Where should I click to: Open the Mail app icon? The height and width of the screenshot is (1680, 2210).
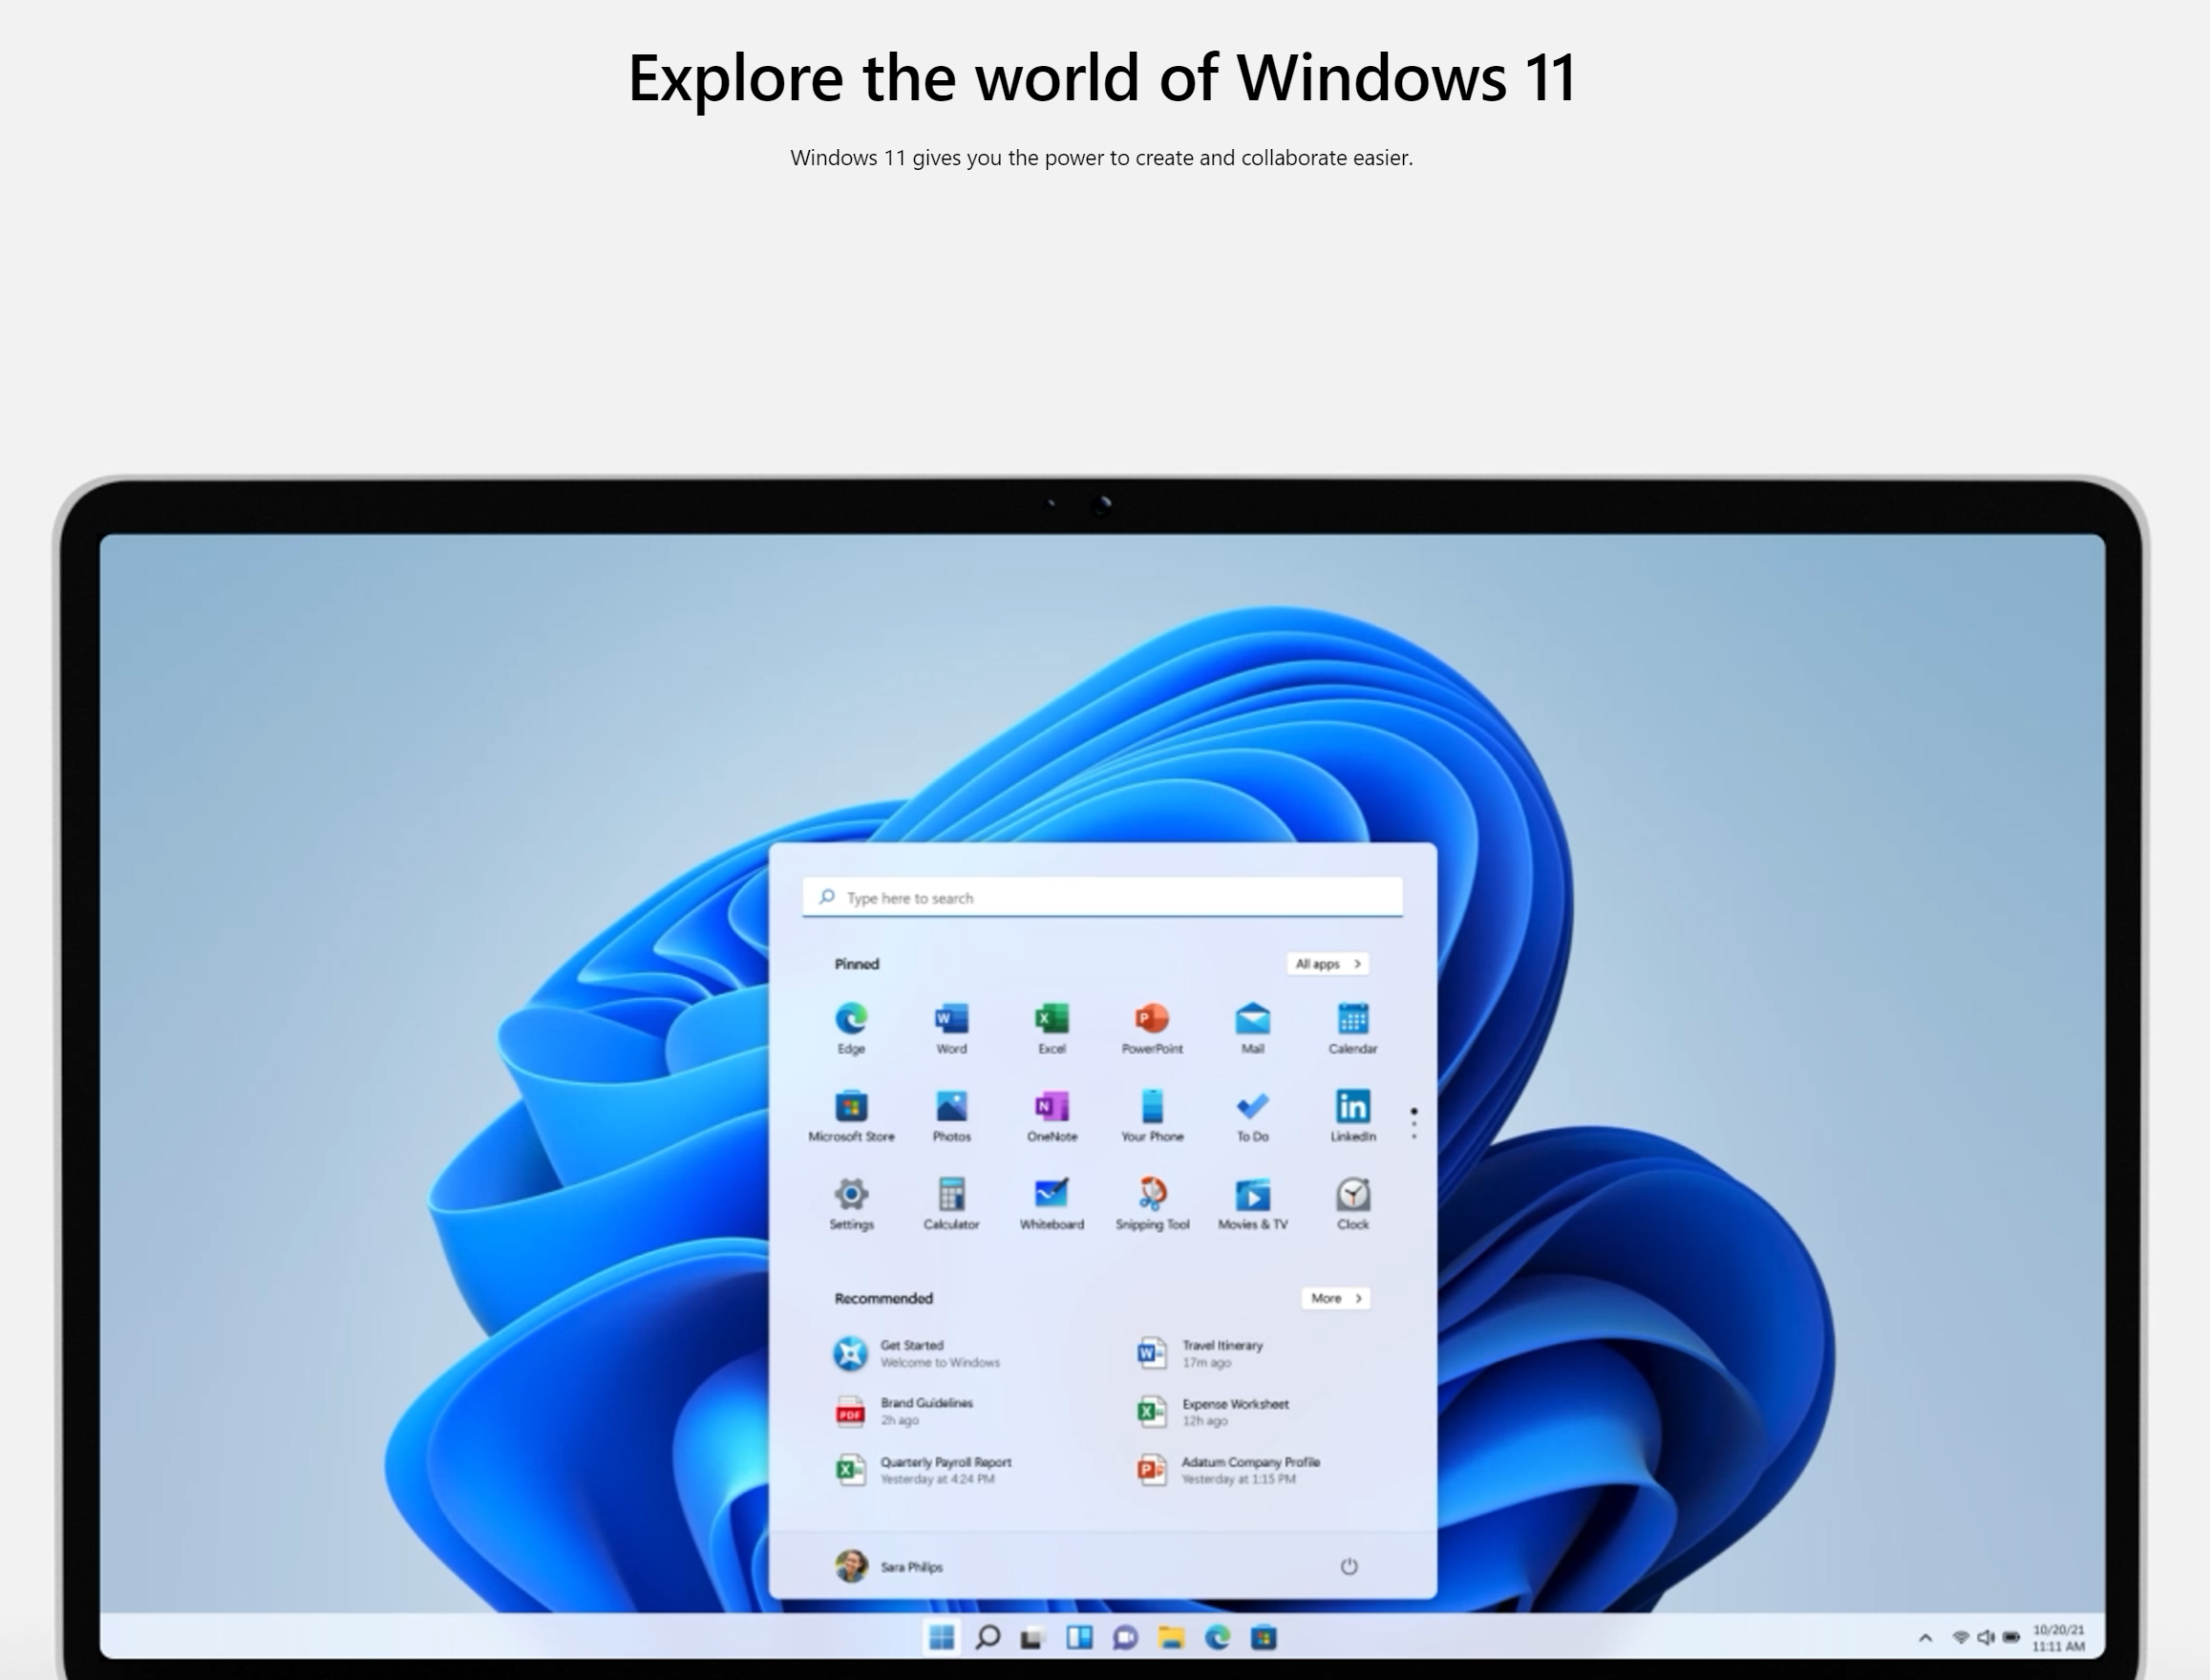pyautogui.click(x=1252, y=1027)
